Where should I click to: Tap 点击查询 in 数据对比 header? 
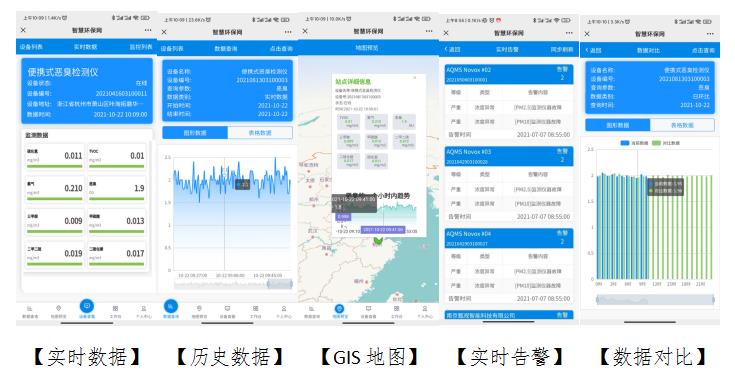pos(703,50)
